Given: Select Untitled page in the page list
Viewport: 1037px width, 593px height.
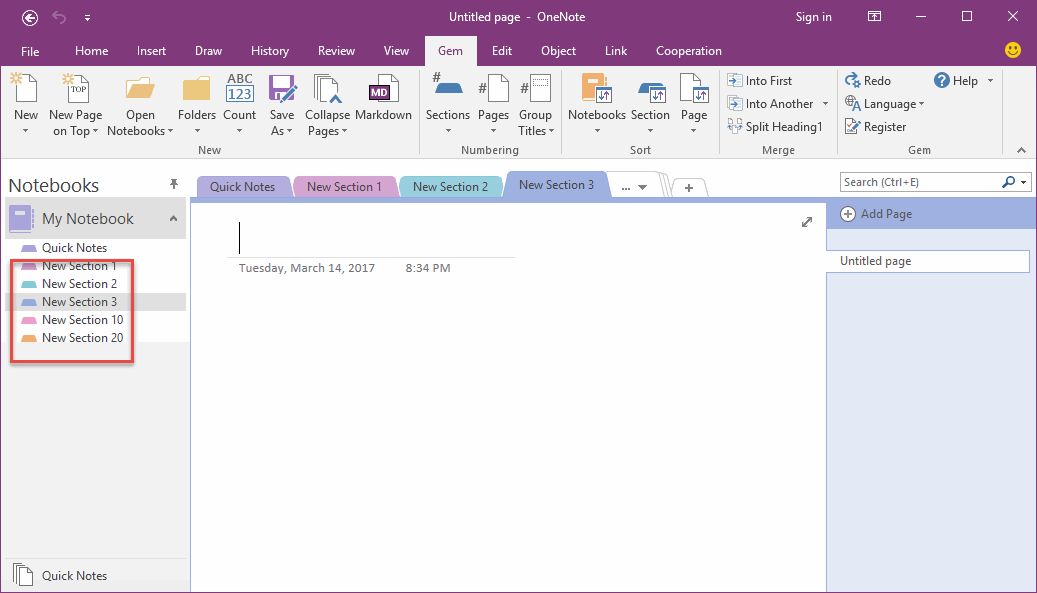Looking at the screenshot, I should click(928, 261).
